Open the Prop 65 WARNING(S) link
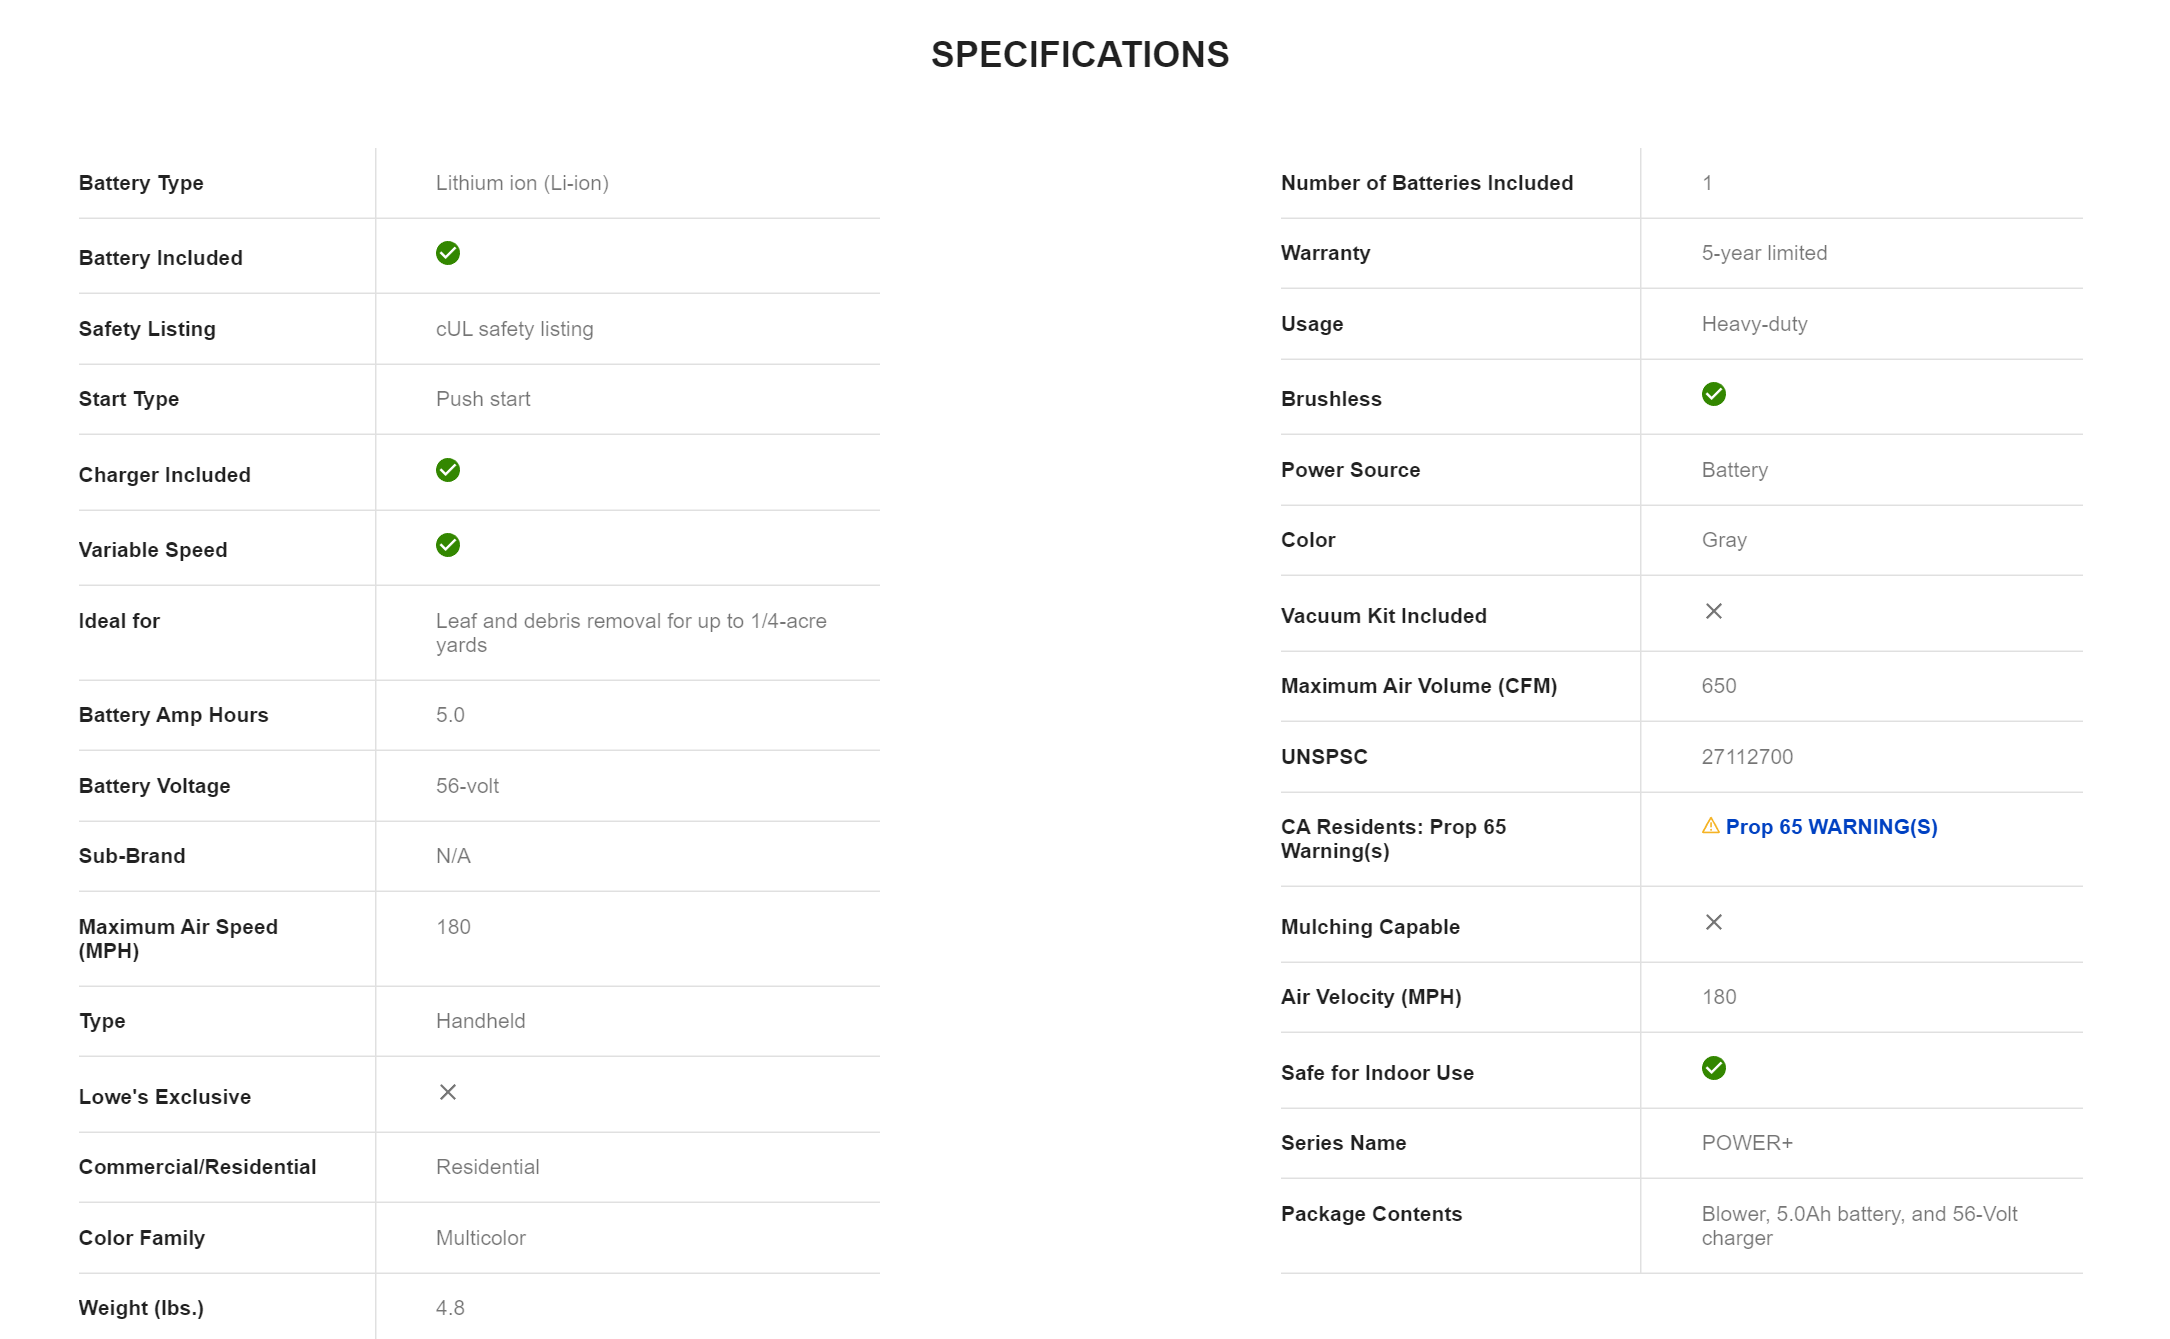 coord(1831,827)
